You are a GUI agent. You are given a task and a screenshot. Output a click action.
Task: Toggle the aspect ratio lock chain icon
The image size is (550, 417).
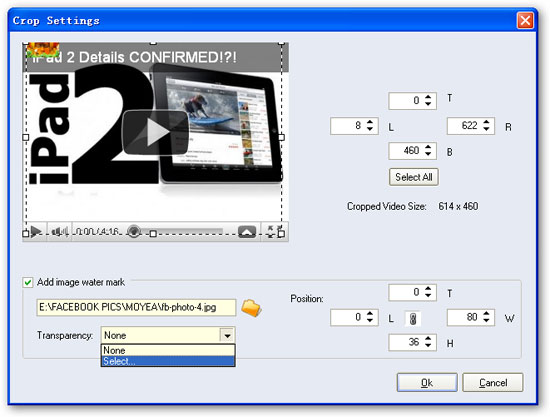tap(413, 318)
